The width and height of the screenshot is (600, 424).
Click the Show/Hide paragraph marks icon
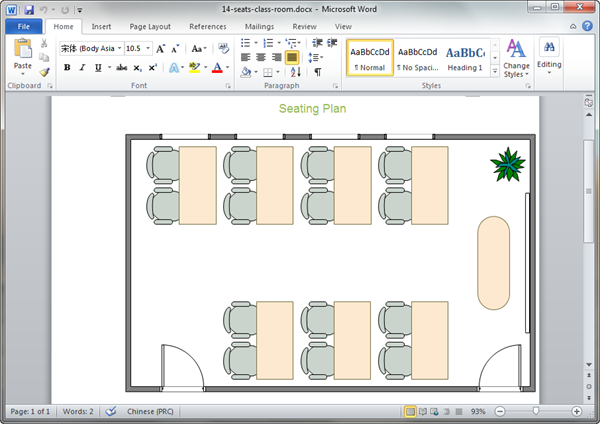click(x=318, y=72)
